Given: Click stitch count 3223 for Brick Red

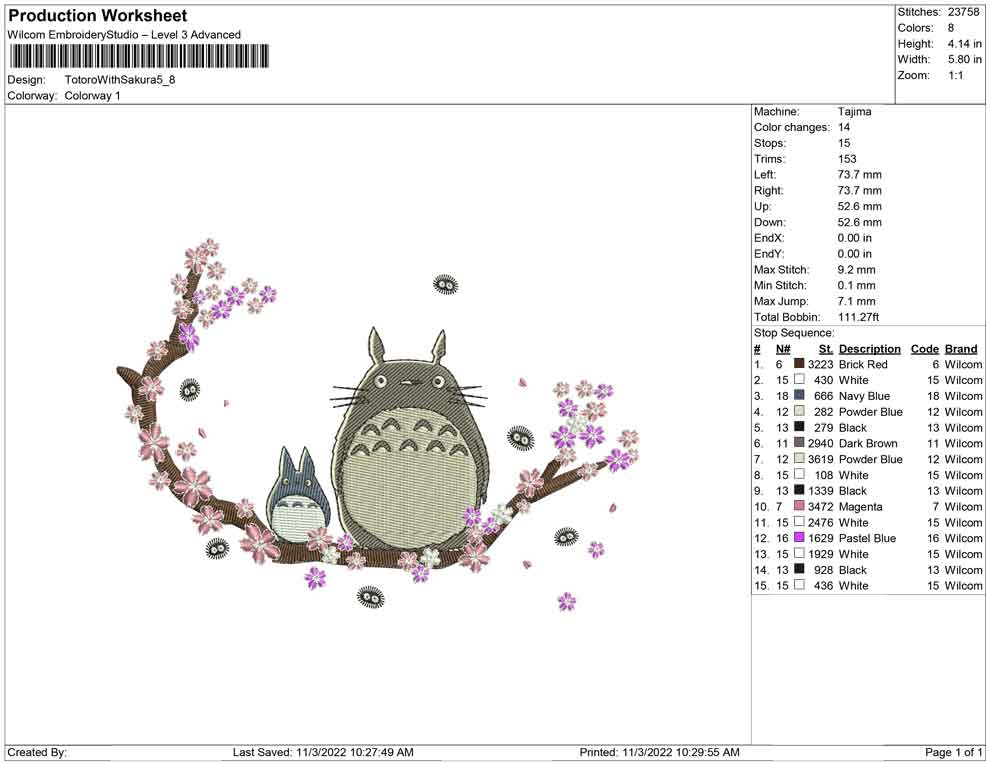Looking at the screenshot, I should 821,364.
